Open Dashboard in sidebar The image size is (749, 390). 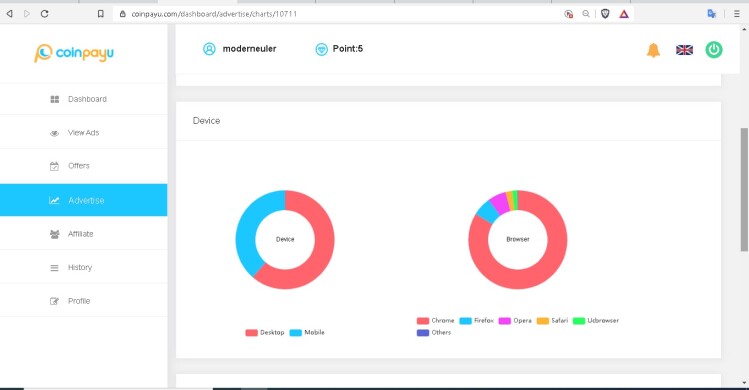[x=84, y=99]
